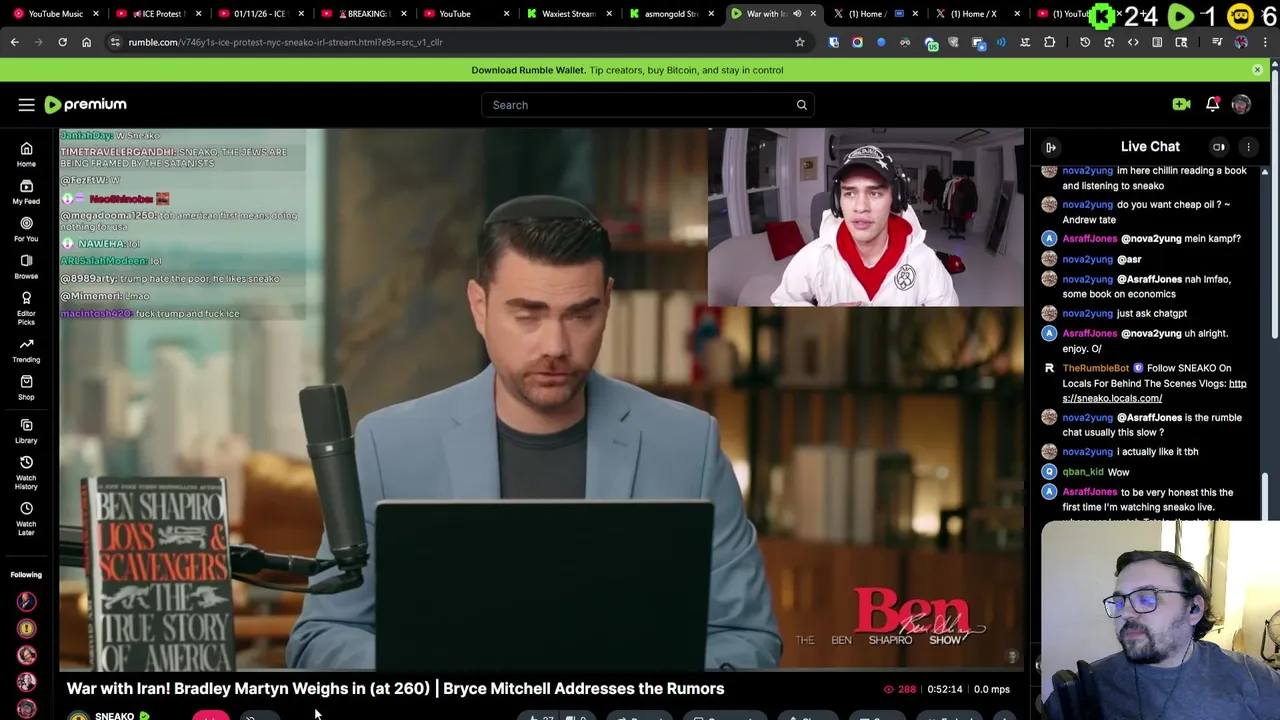The width and height of the screenshot is (1280, 720).
Task: Open Trending in the sidebar
Action: tap(26, 350)
